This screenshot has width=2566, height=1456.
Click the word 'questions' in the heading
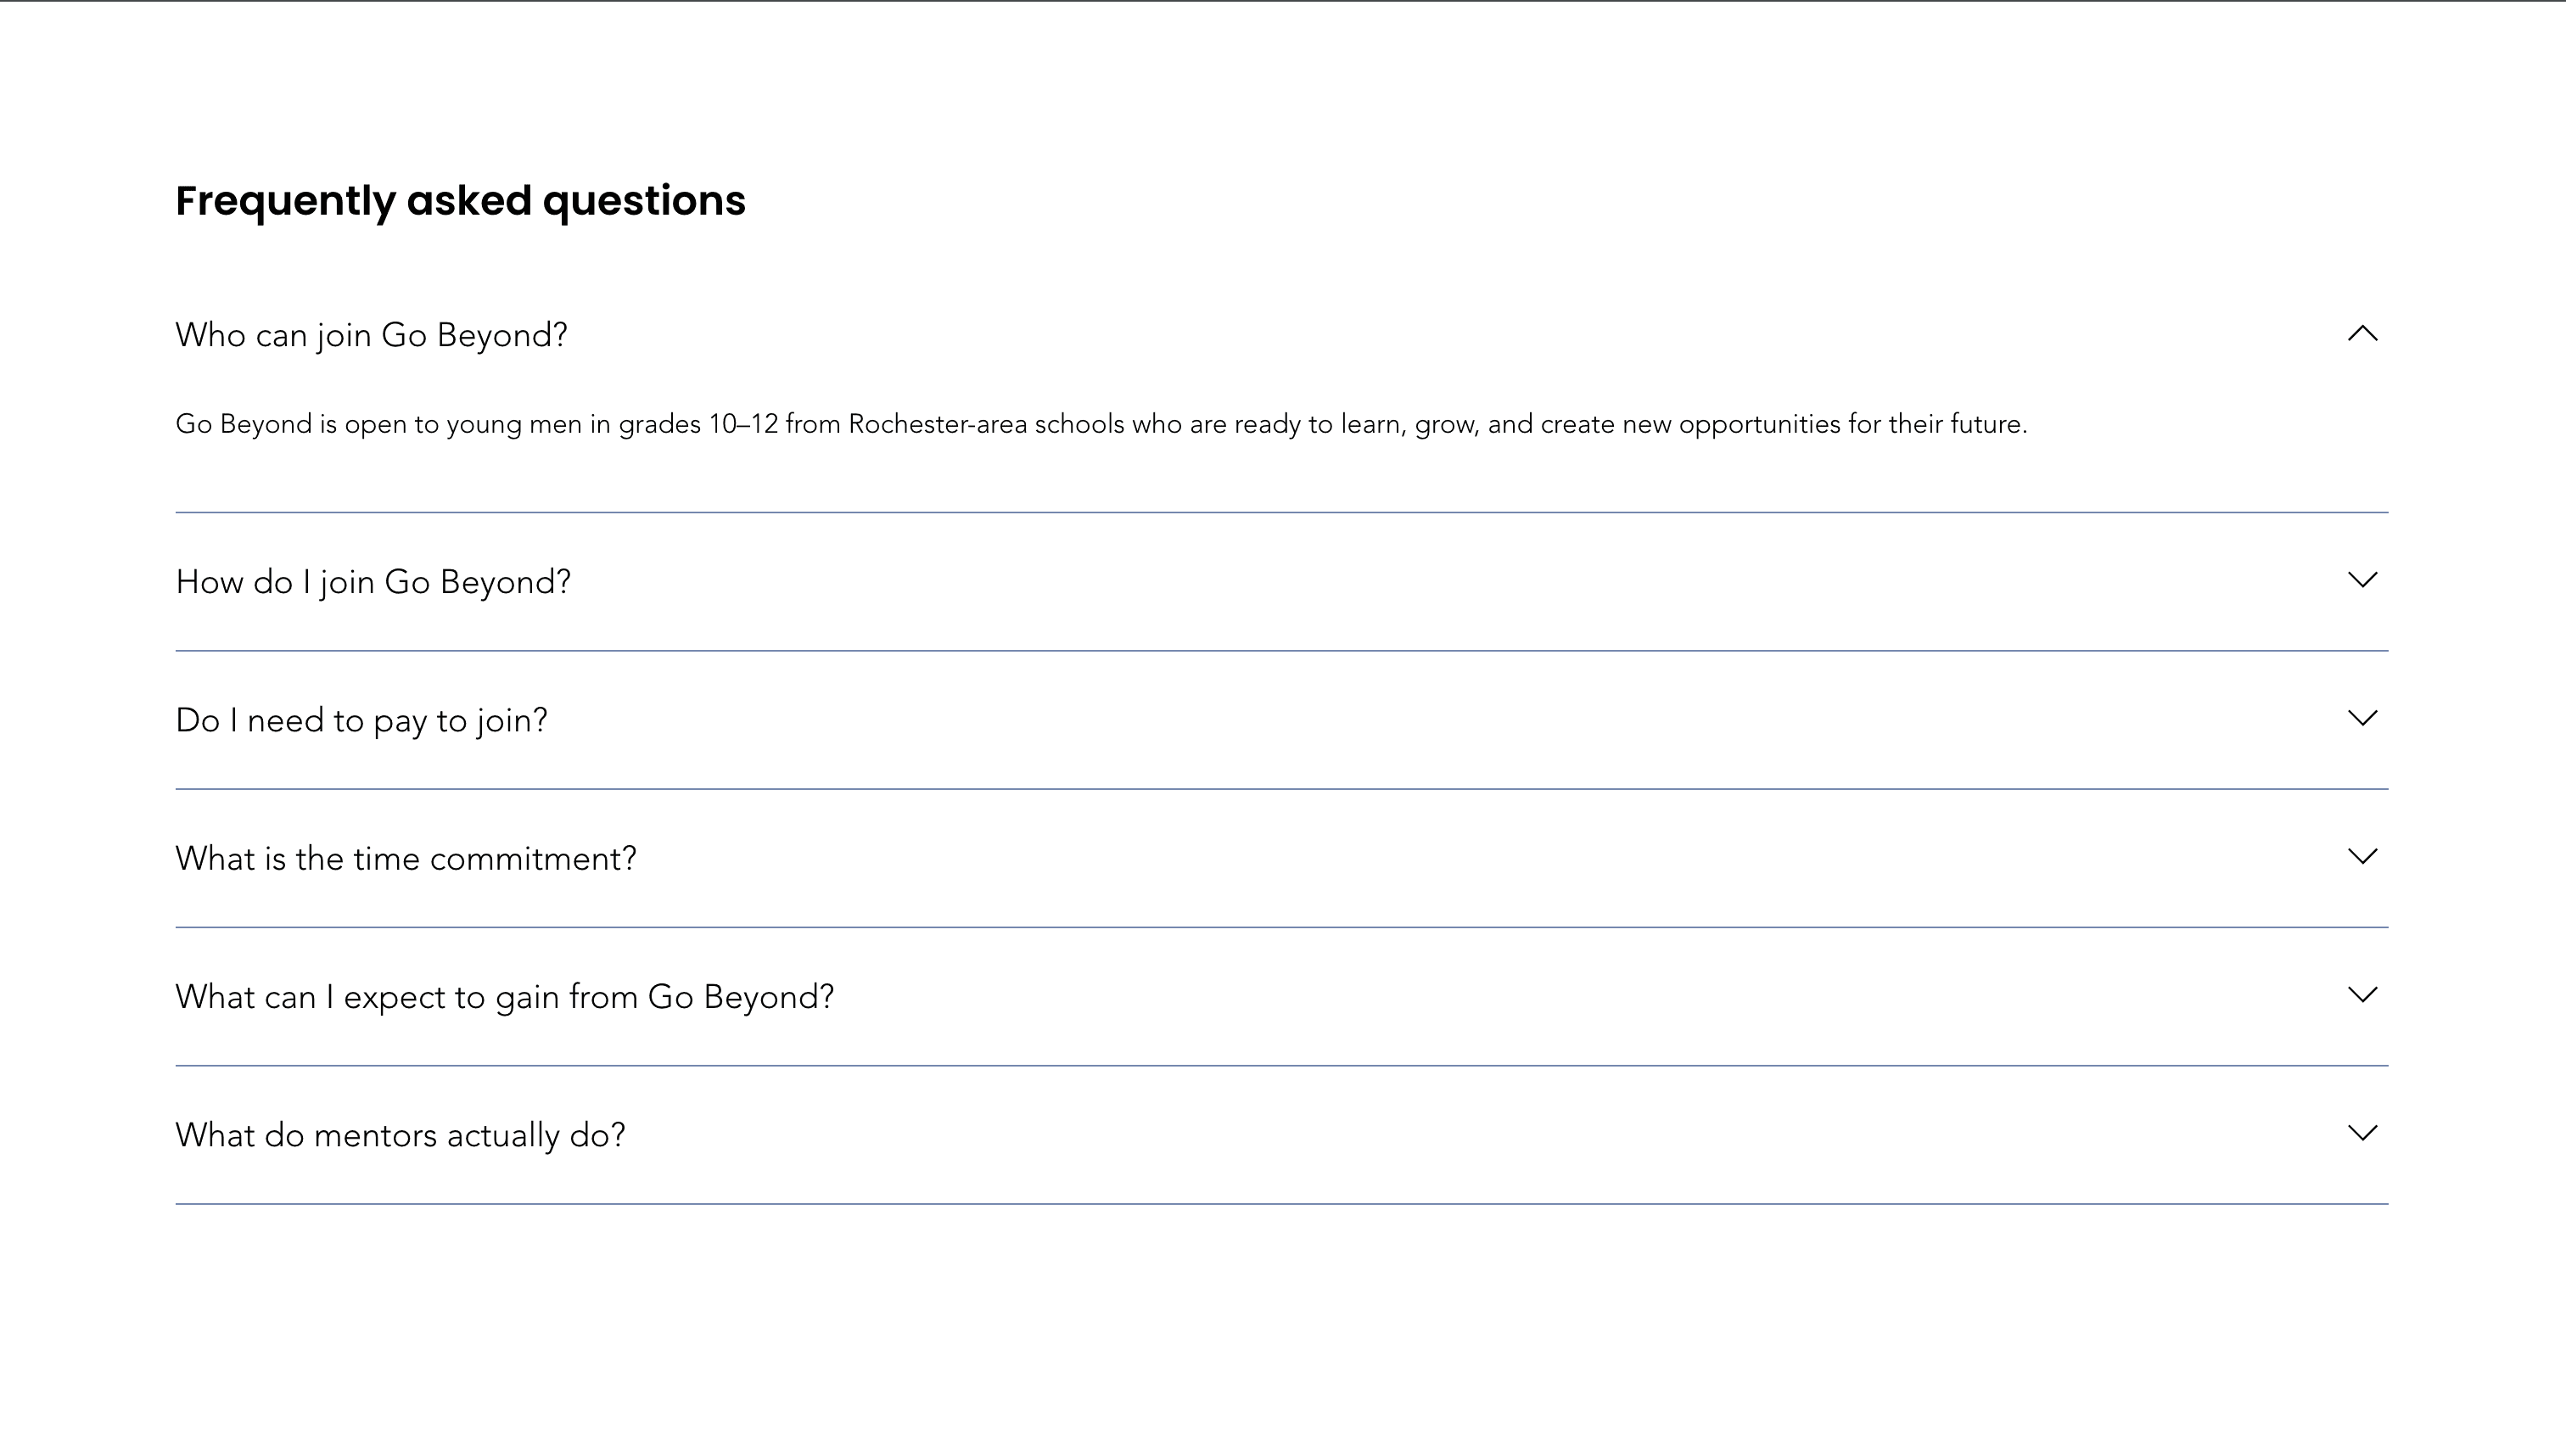pos(644,201)
